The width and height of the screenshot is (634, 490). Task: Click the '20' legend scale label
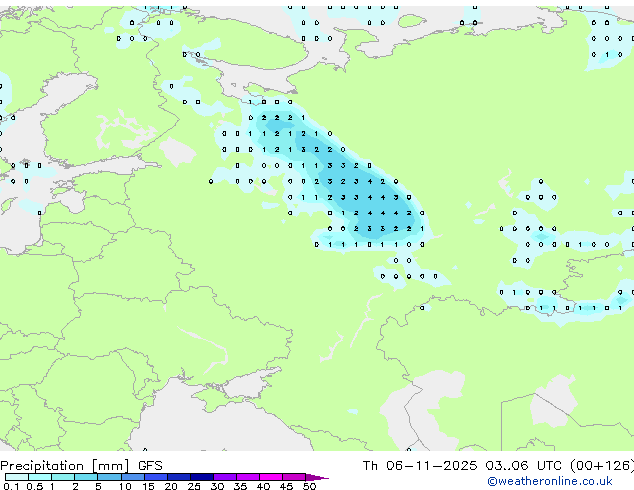pos(171,486)
